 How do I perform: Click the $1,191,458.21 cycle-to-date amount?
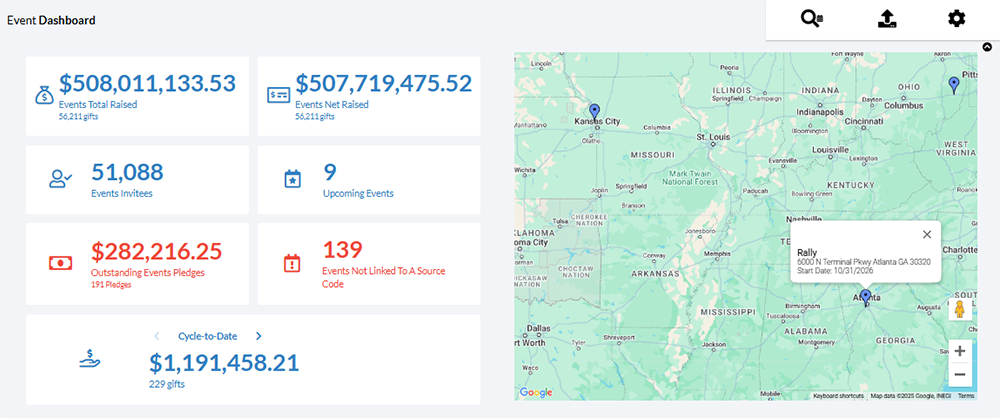pyautogui.click(x=224, y=362)
